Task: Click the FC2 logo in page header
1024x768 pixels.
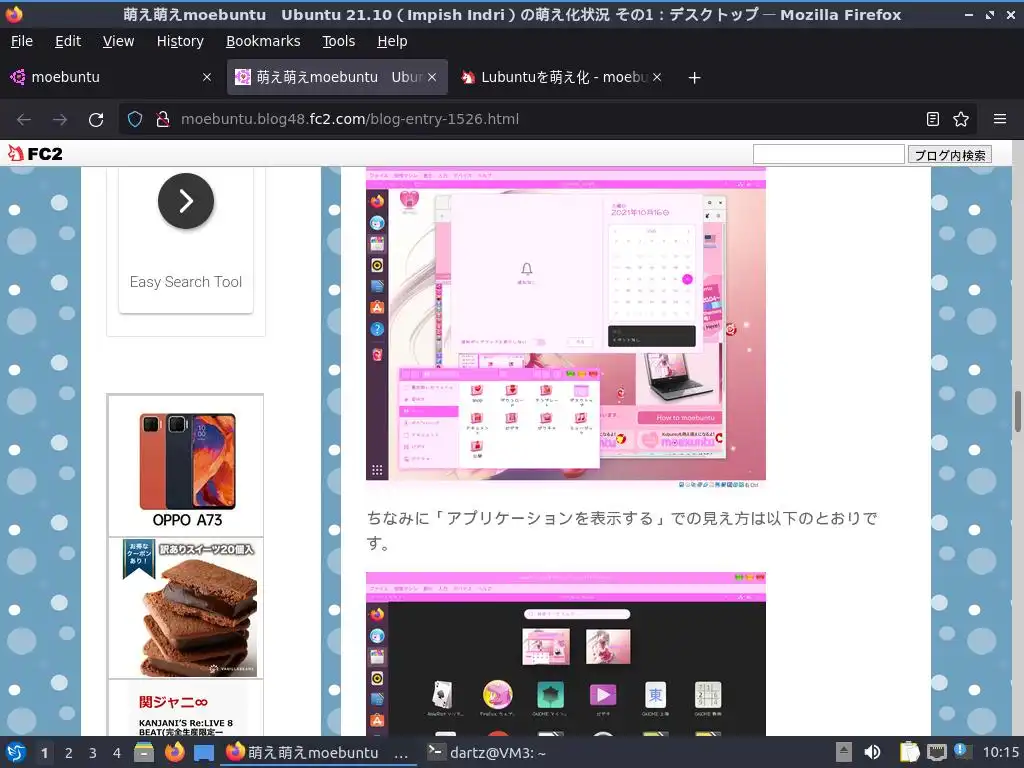Action: pyautogui.click(x=35, y=153)
